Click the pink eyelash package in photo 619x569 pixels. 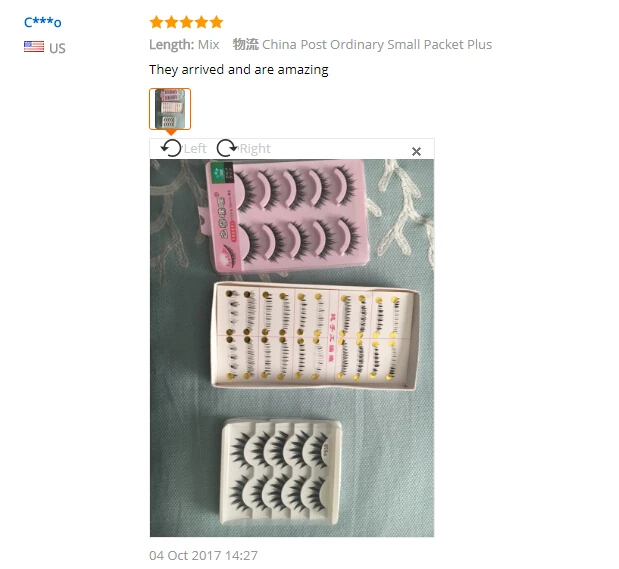click(x=287, y=215)
